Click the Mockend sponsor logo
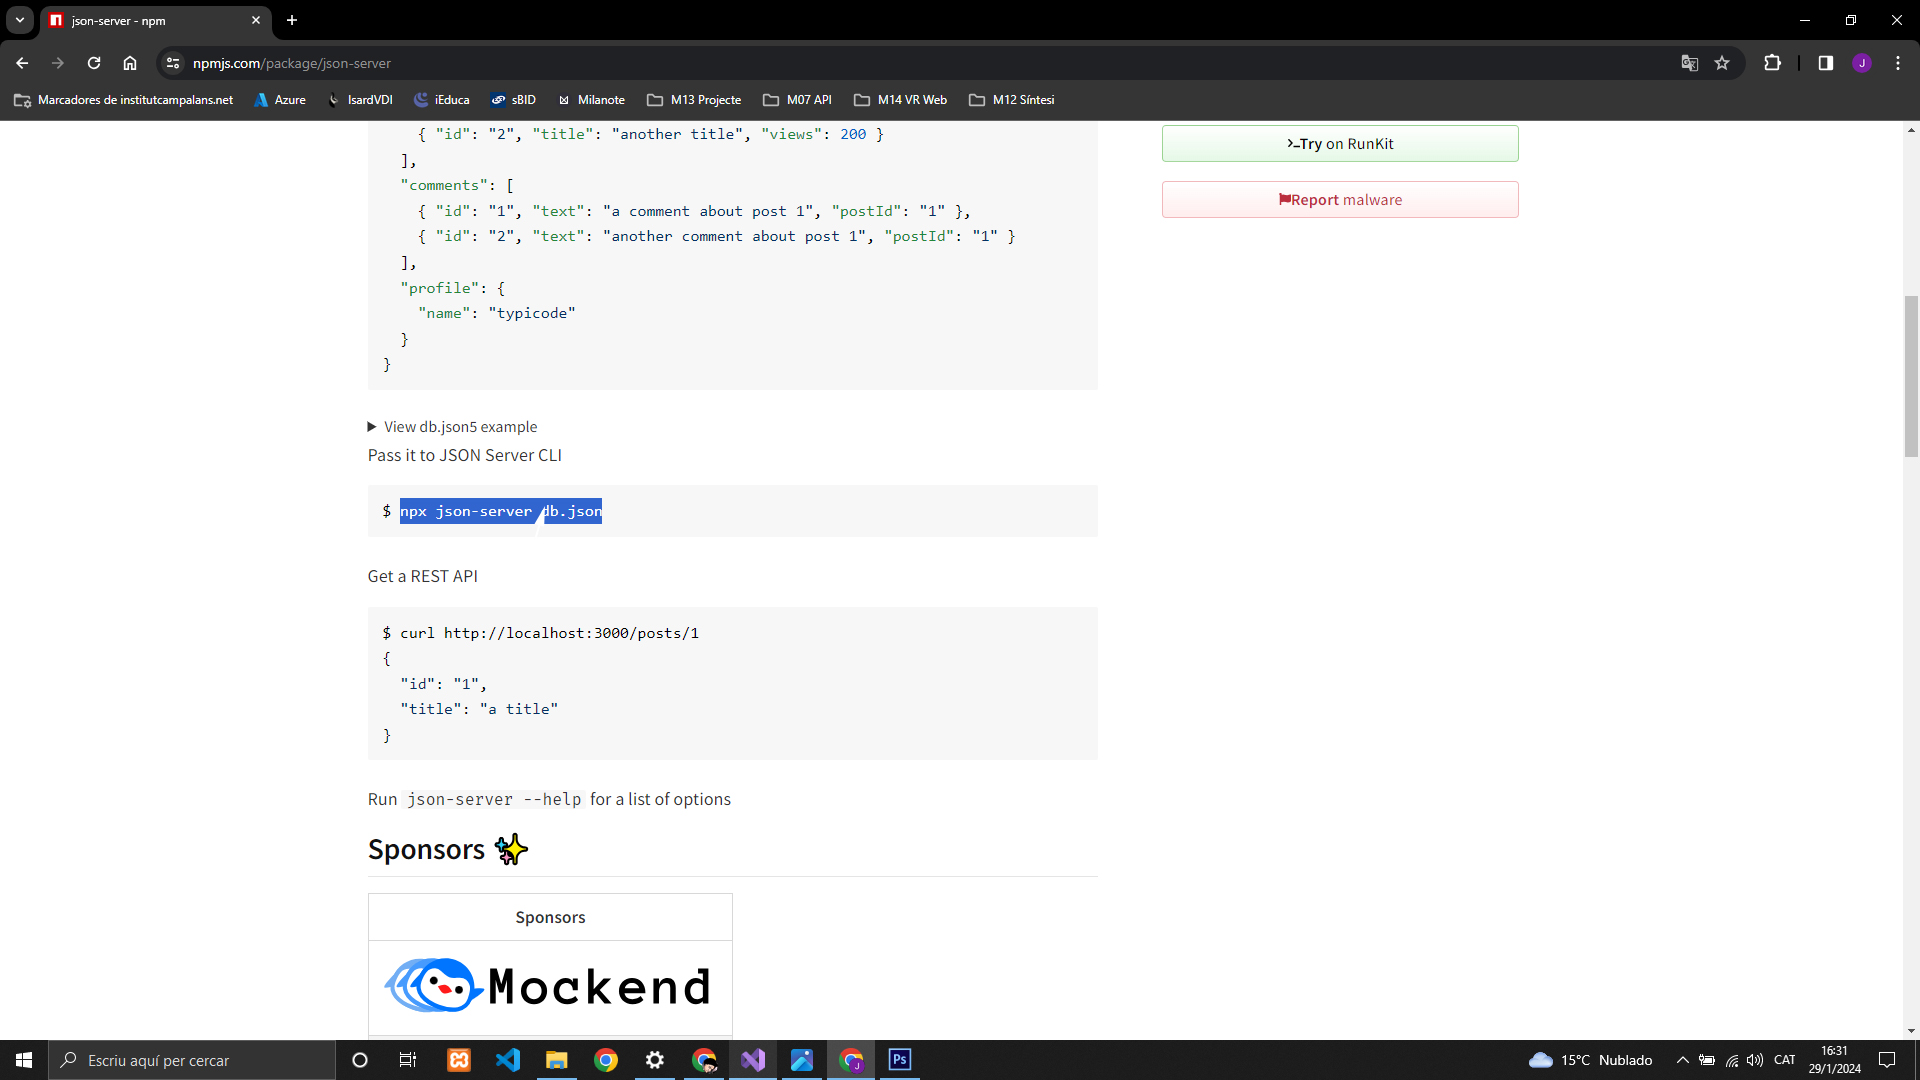This screenshot has height=1080, width=1920. coord(549,986)
